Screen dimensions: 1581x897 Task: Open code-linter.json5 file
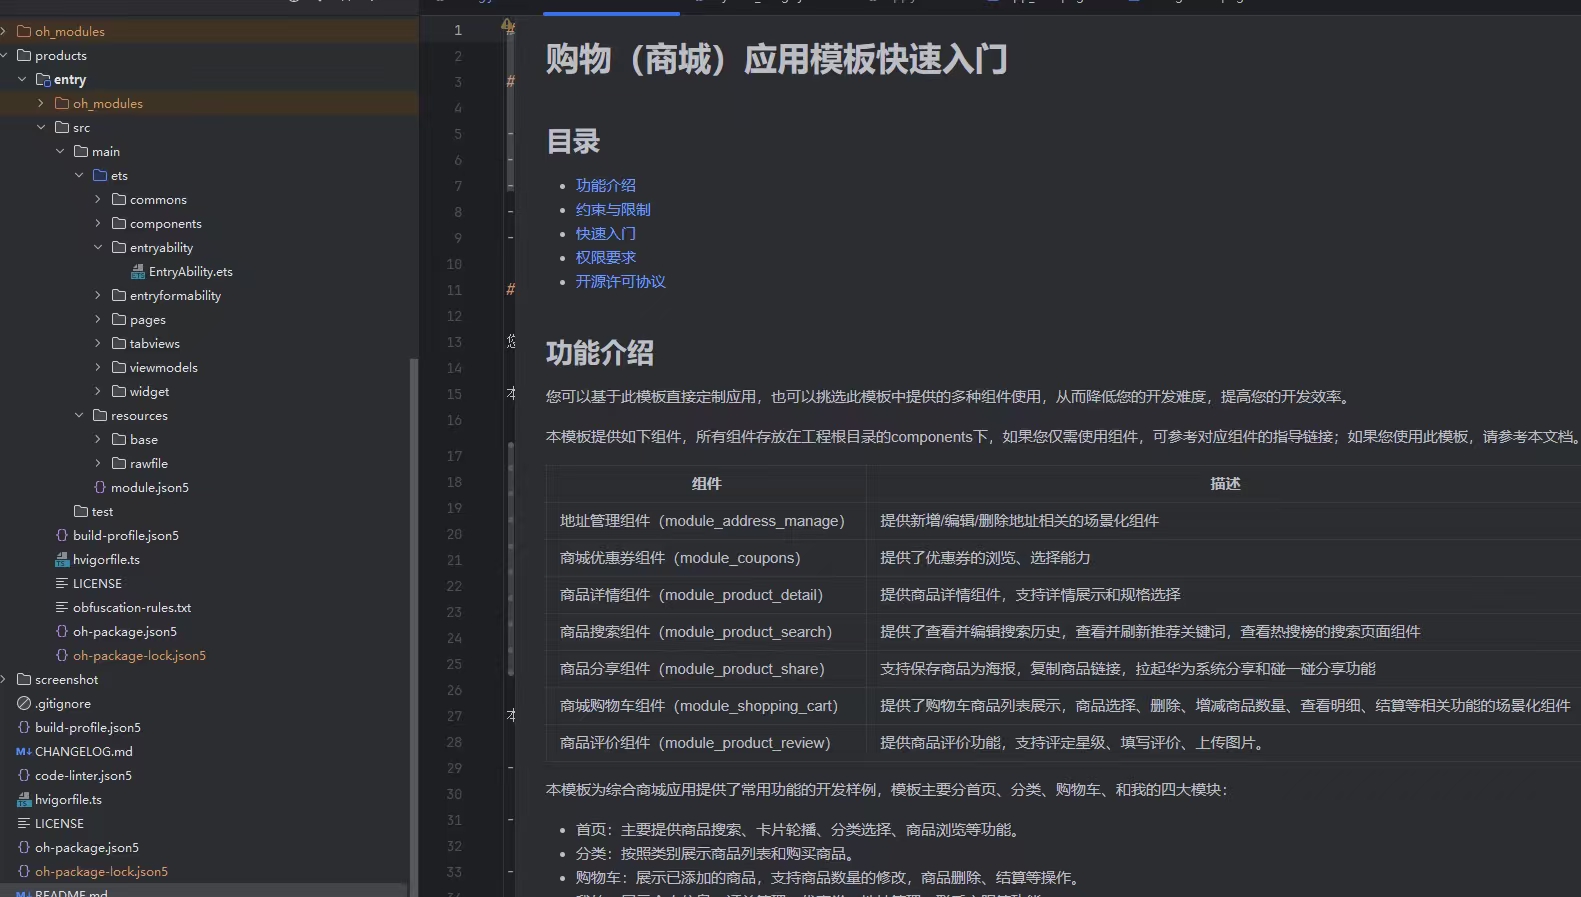[x=83, y=776]
